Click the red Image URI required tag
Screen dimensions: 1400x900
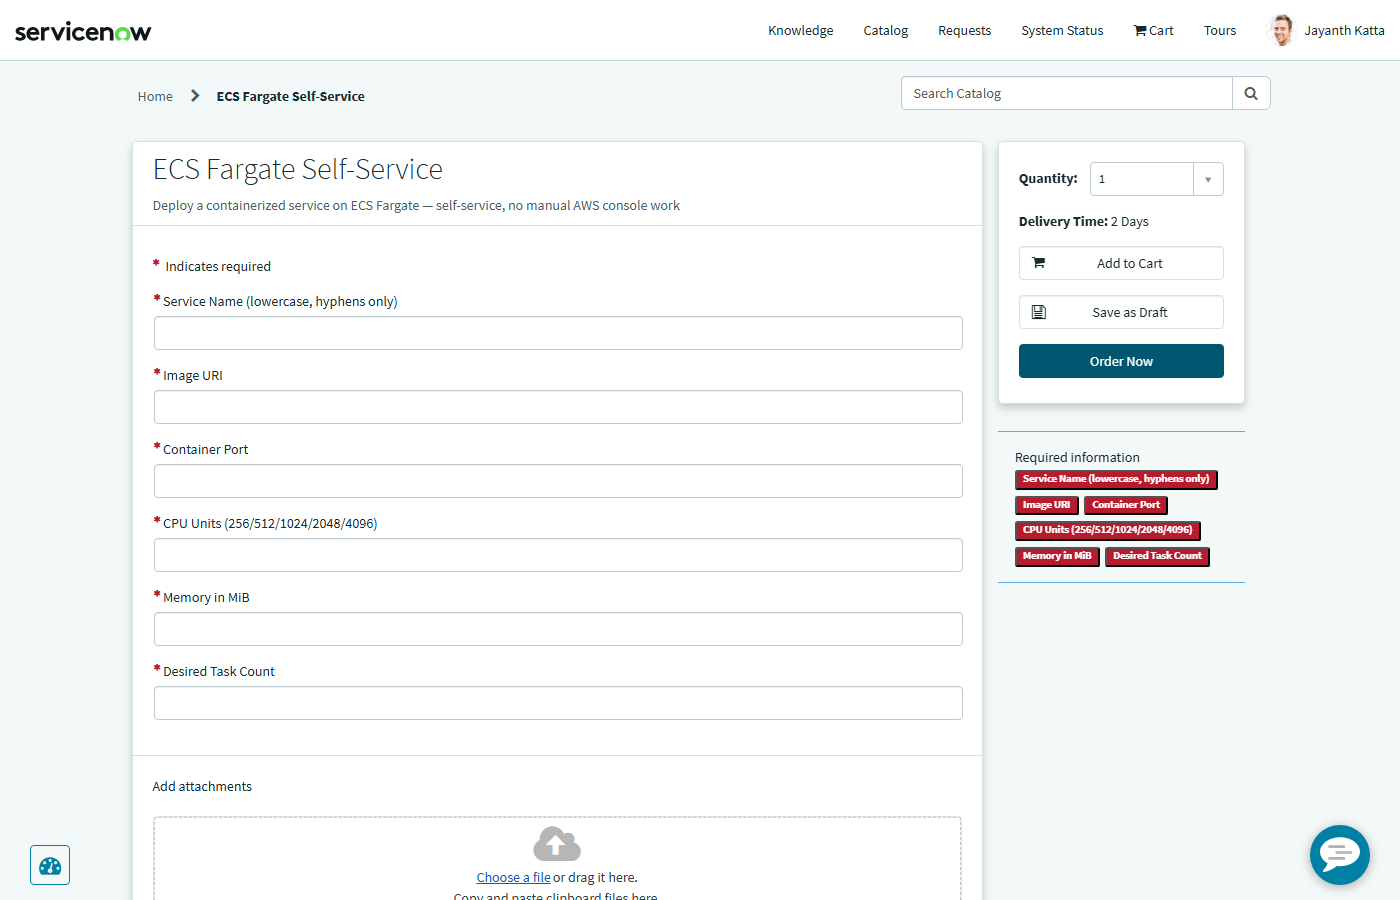click(1046, 505)
